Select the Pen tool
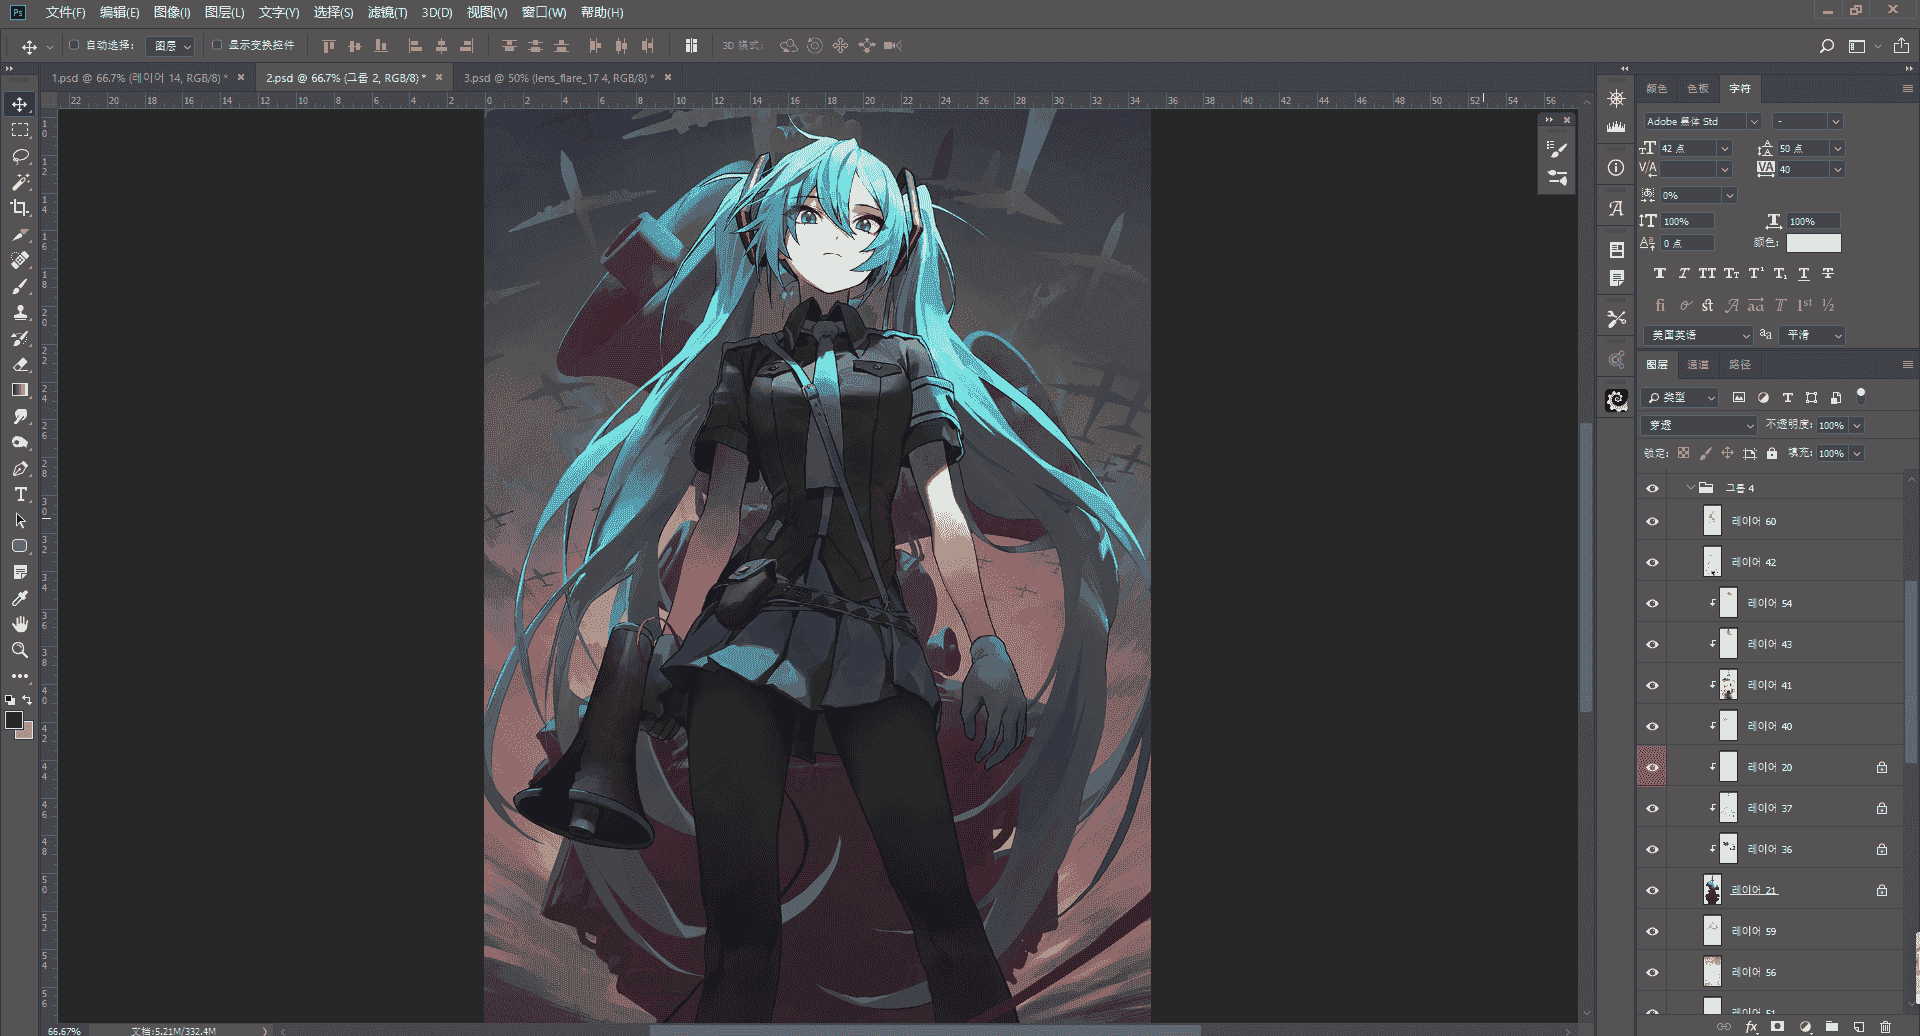 tap(20, 468)
